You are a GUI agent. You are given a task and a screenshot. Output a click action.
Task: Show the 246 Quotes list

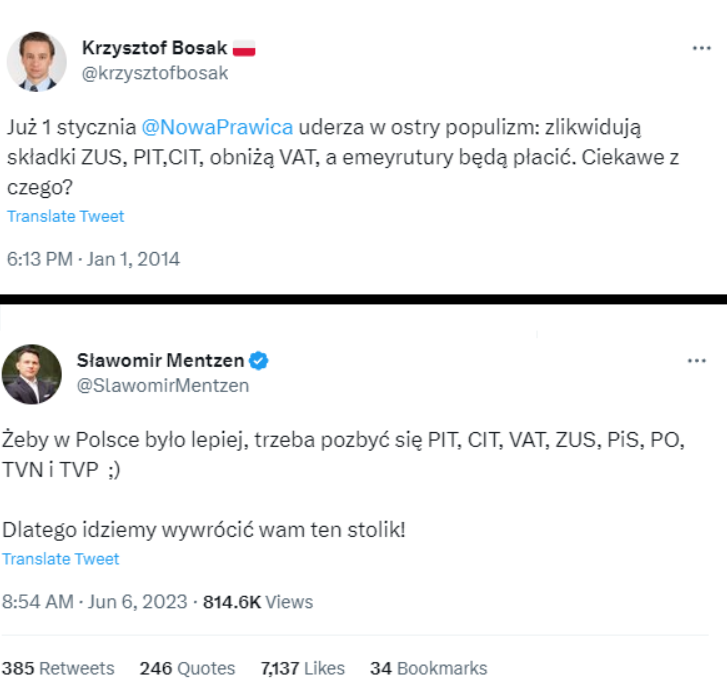187,668
